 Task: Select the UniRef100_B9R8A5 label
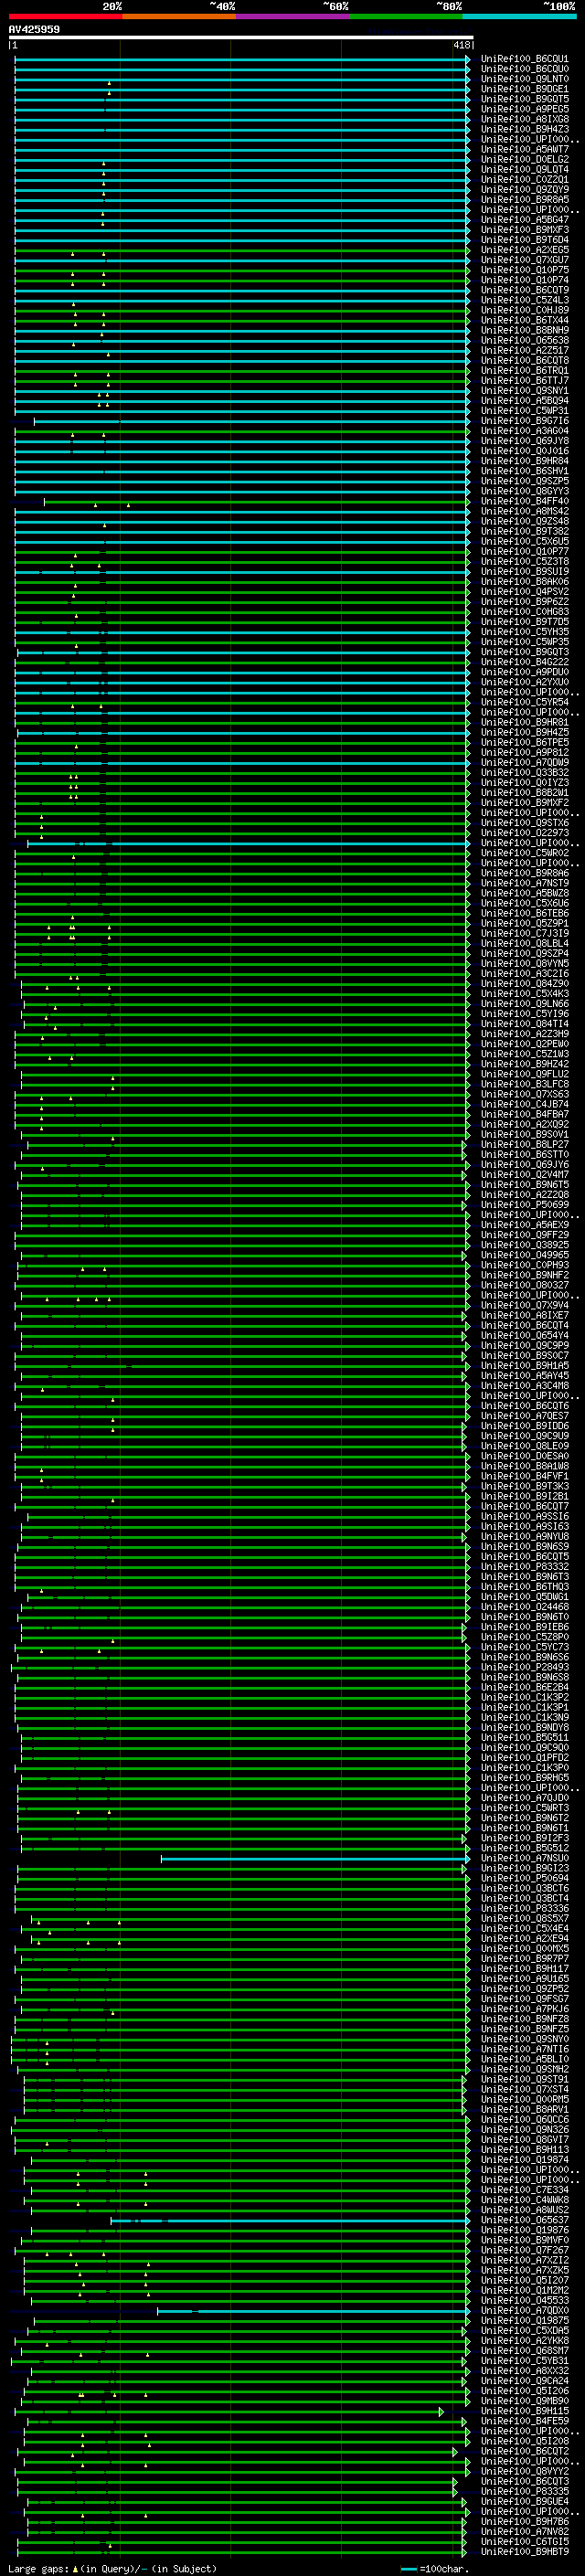pos(524,200)
